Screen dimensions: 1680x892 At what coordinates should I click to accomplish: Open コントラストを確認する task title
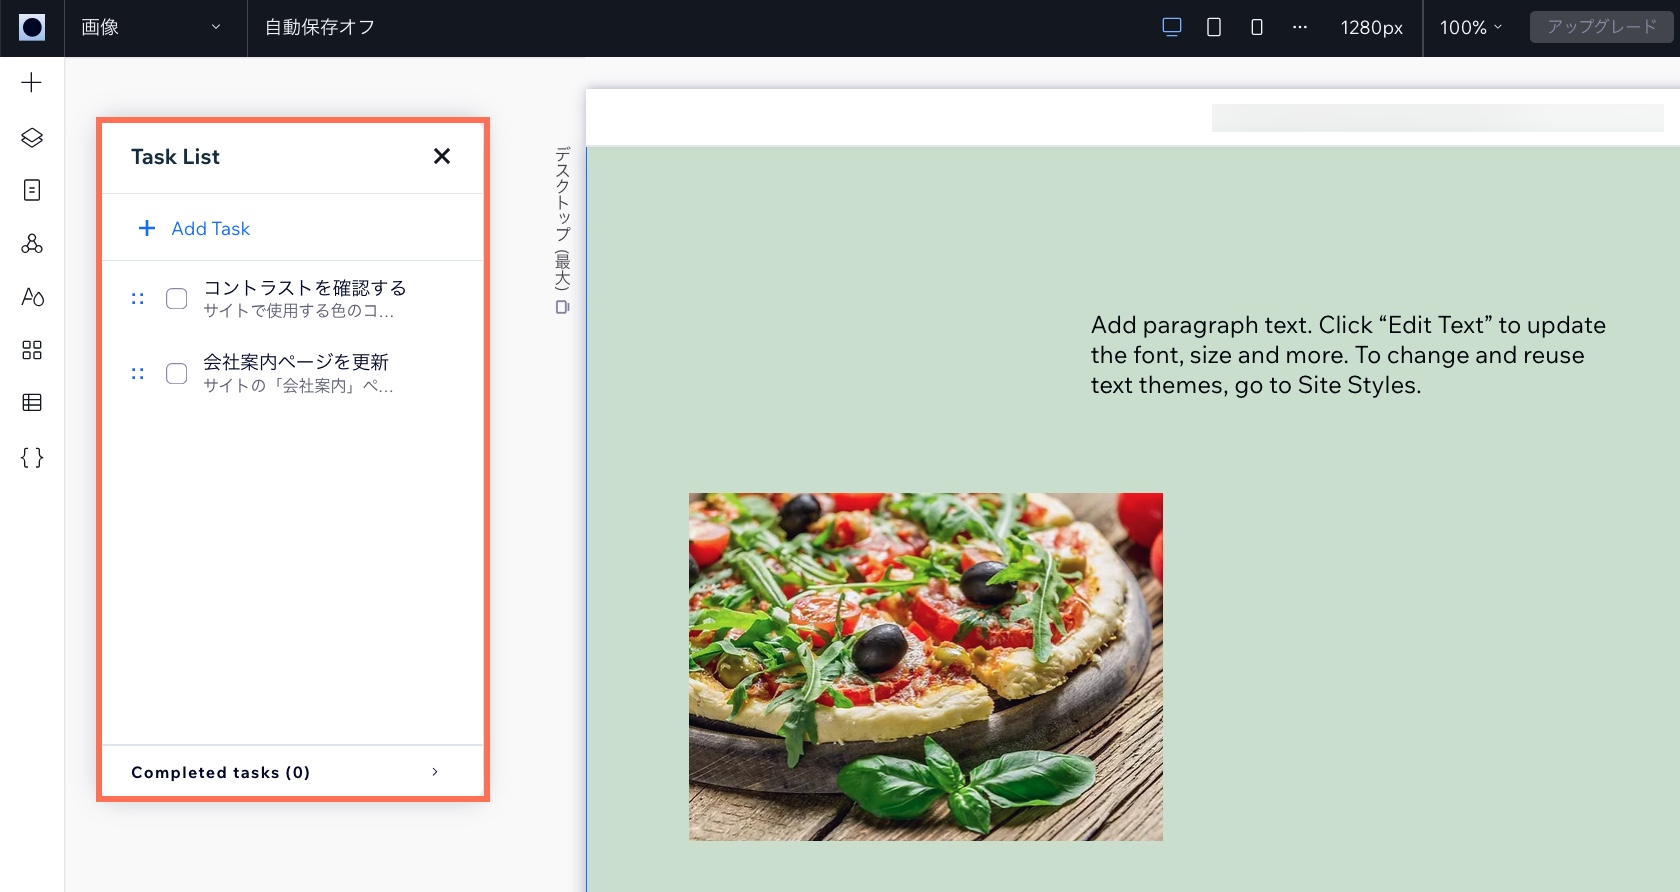[x=305, y=288]
